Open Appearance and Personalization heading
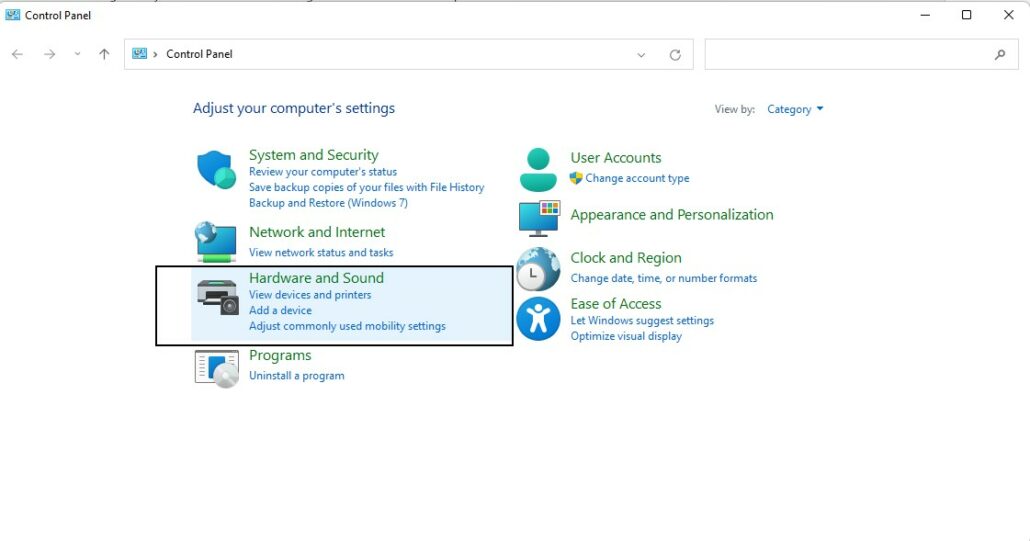The width and height of the screenshot is (1030, 541). [671, 215]
